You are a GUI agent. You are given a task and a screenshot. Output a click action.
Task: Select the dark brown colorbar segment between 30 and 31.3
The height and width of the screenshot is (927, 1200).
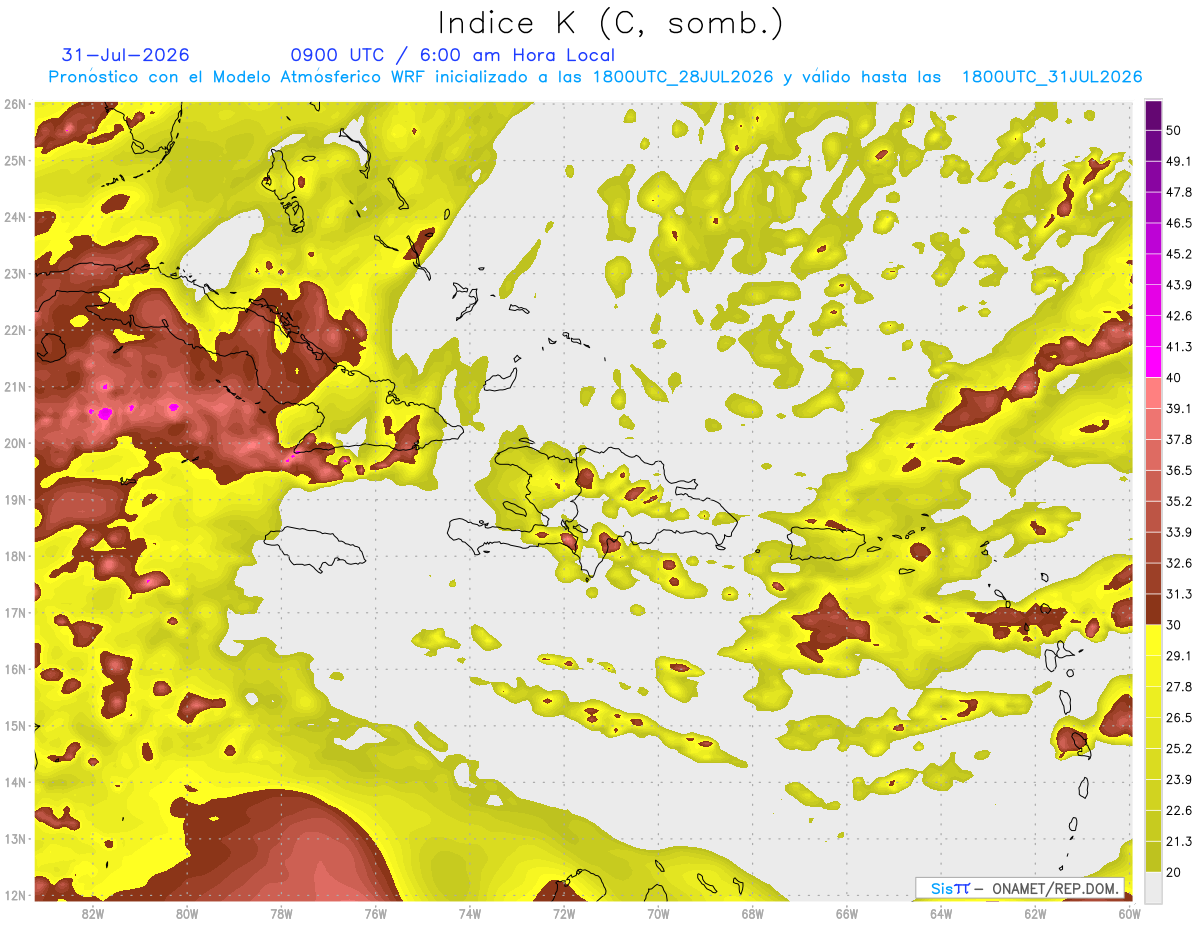coord(1153,609)
